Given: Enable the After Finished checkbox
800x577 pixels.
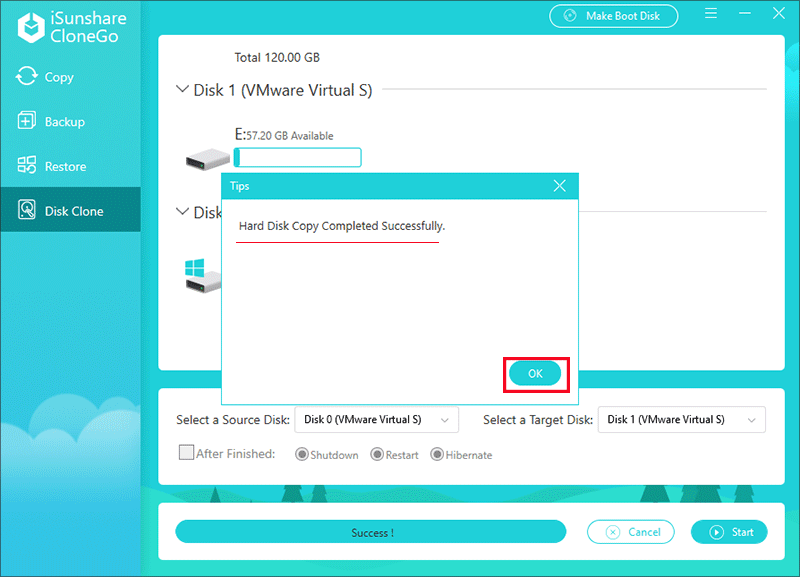Looking at the screenshot, I should pyautogui.click(x=186, y=453).
